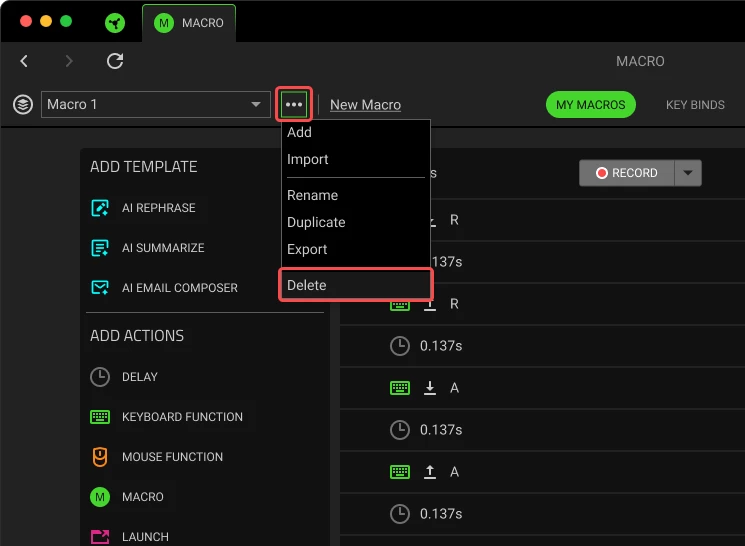Viewport: 745px width, 546px height.
Task: Click the keyboard icon in key-up A row
Action: pyautogui.click(x=400, y=472)
